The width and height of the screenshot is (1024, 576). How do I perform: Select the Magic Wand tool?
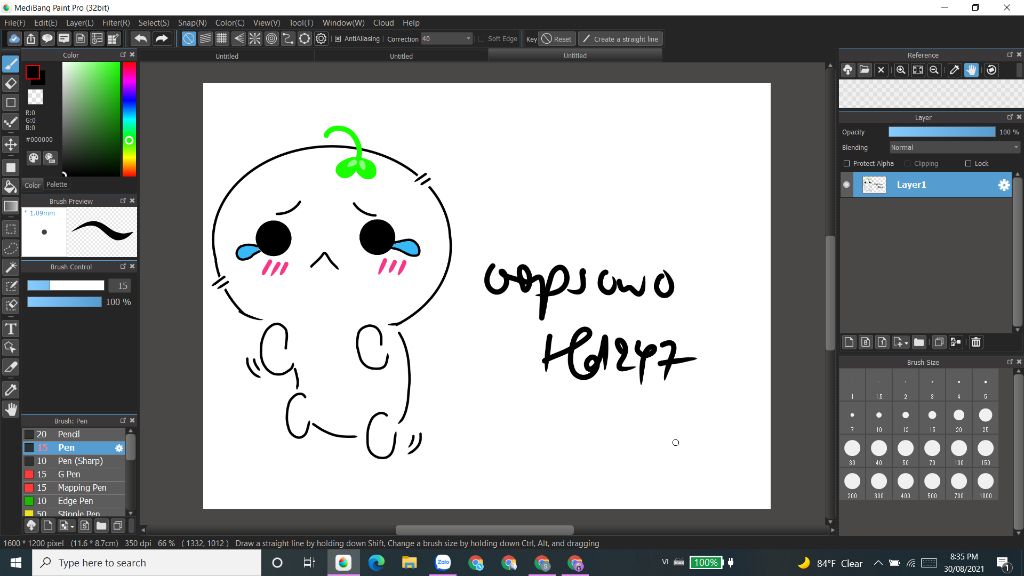[11, 268]
